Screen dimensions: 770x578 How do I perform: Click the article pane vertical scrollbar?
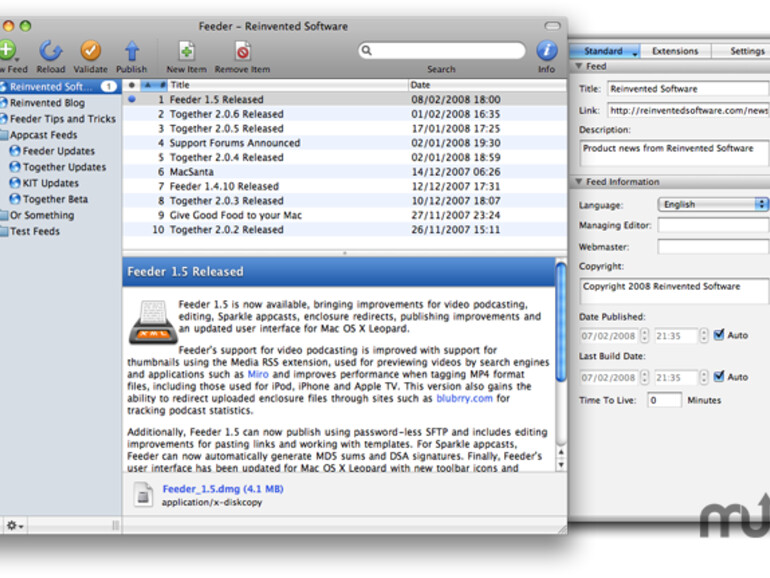pyautogui.click(x=561, y=322)
